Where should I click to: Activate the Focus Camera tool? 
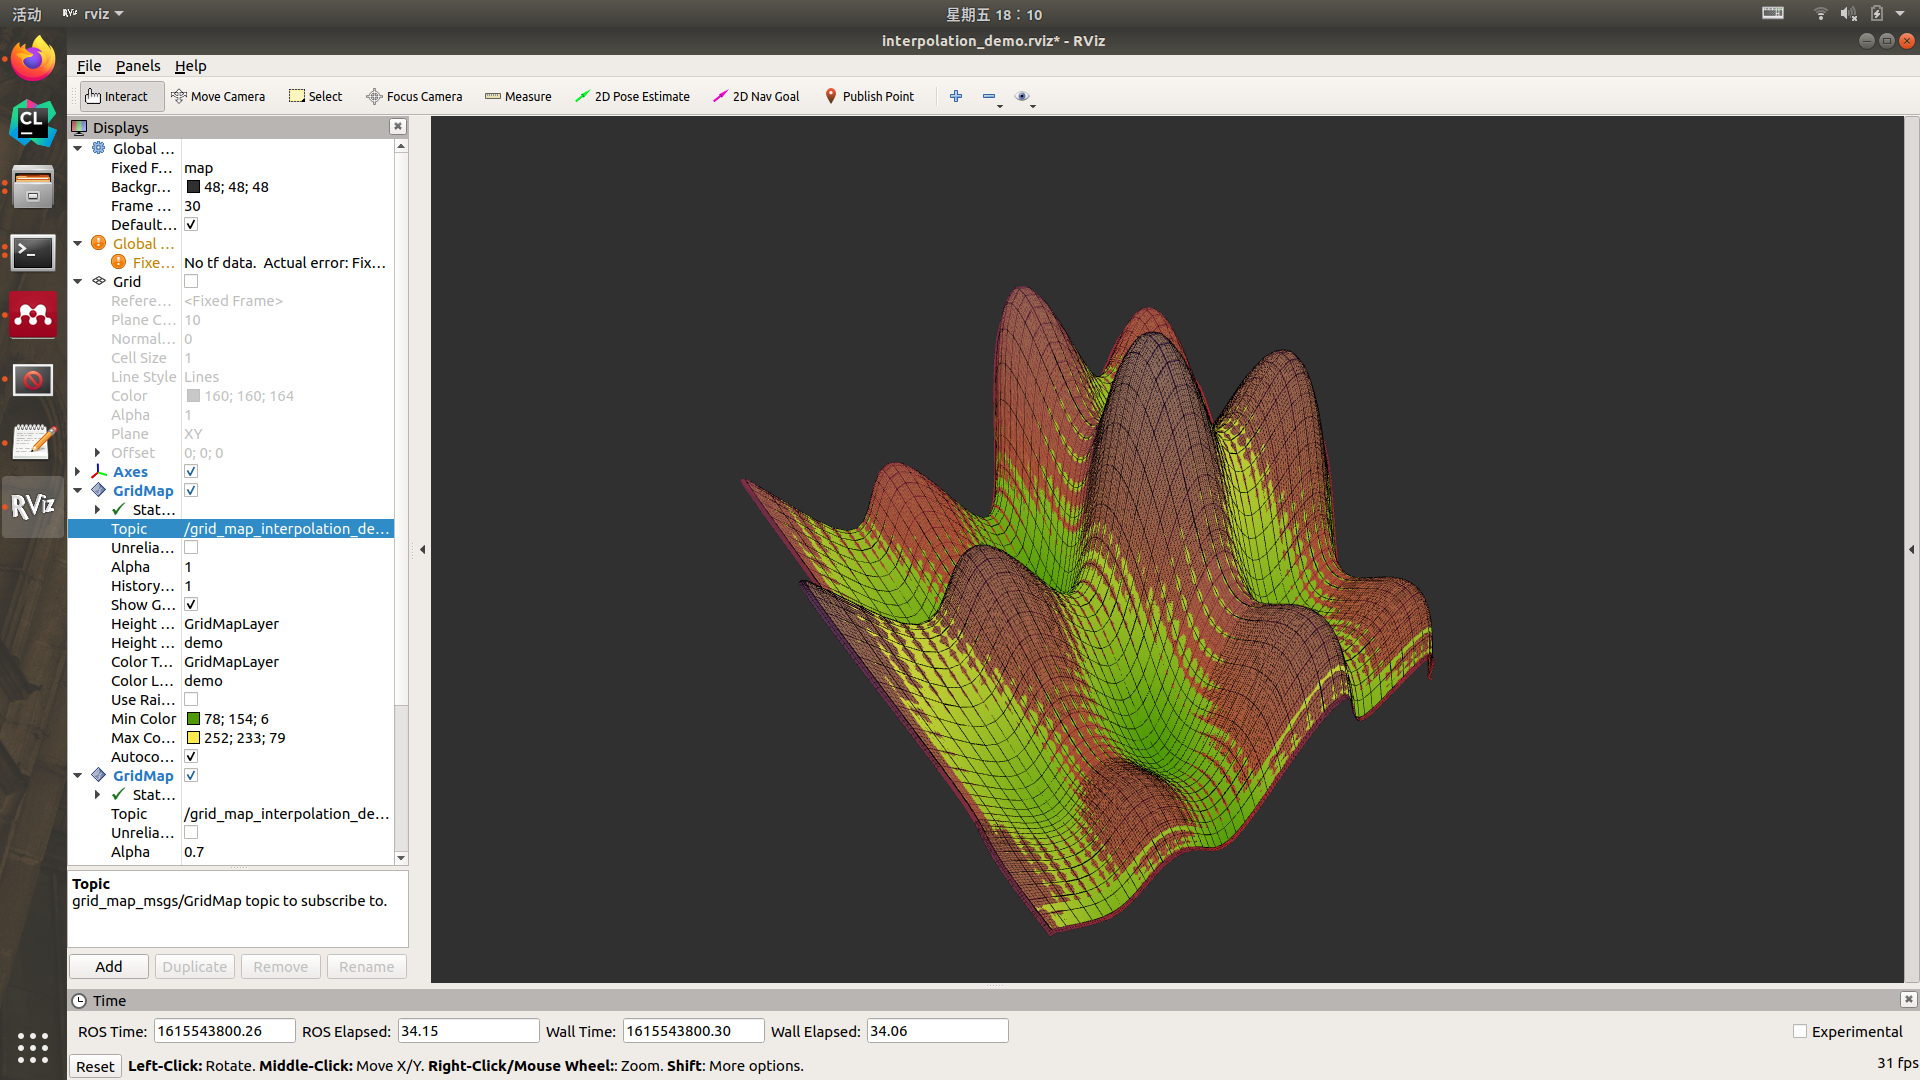(x=414, y=96)
